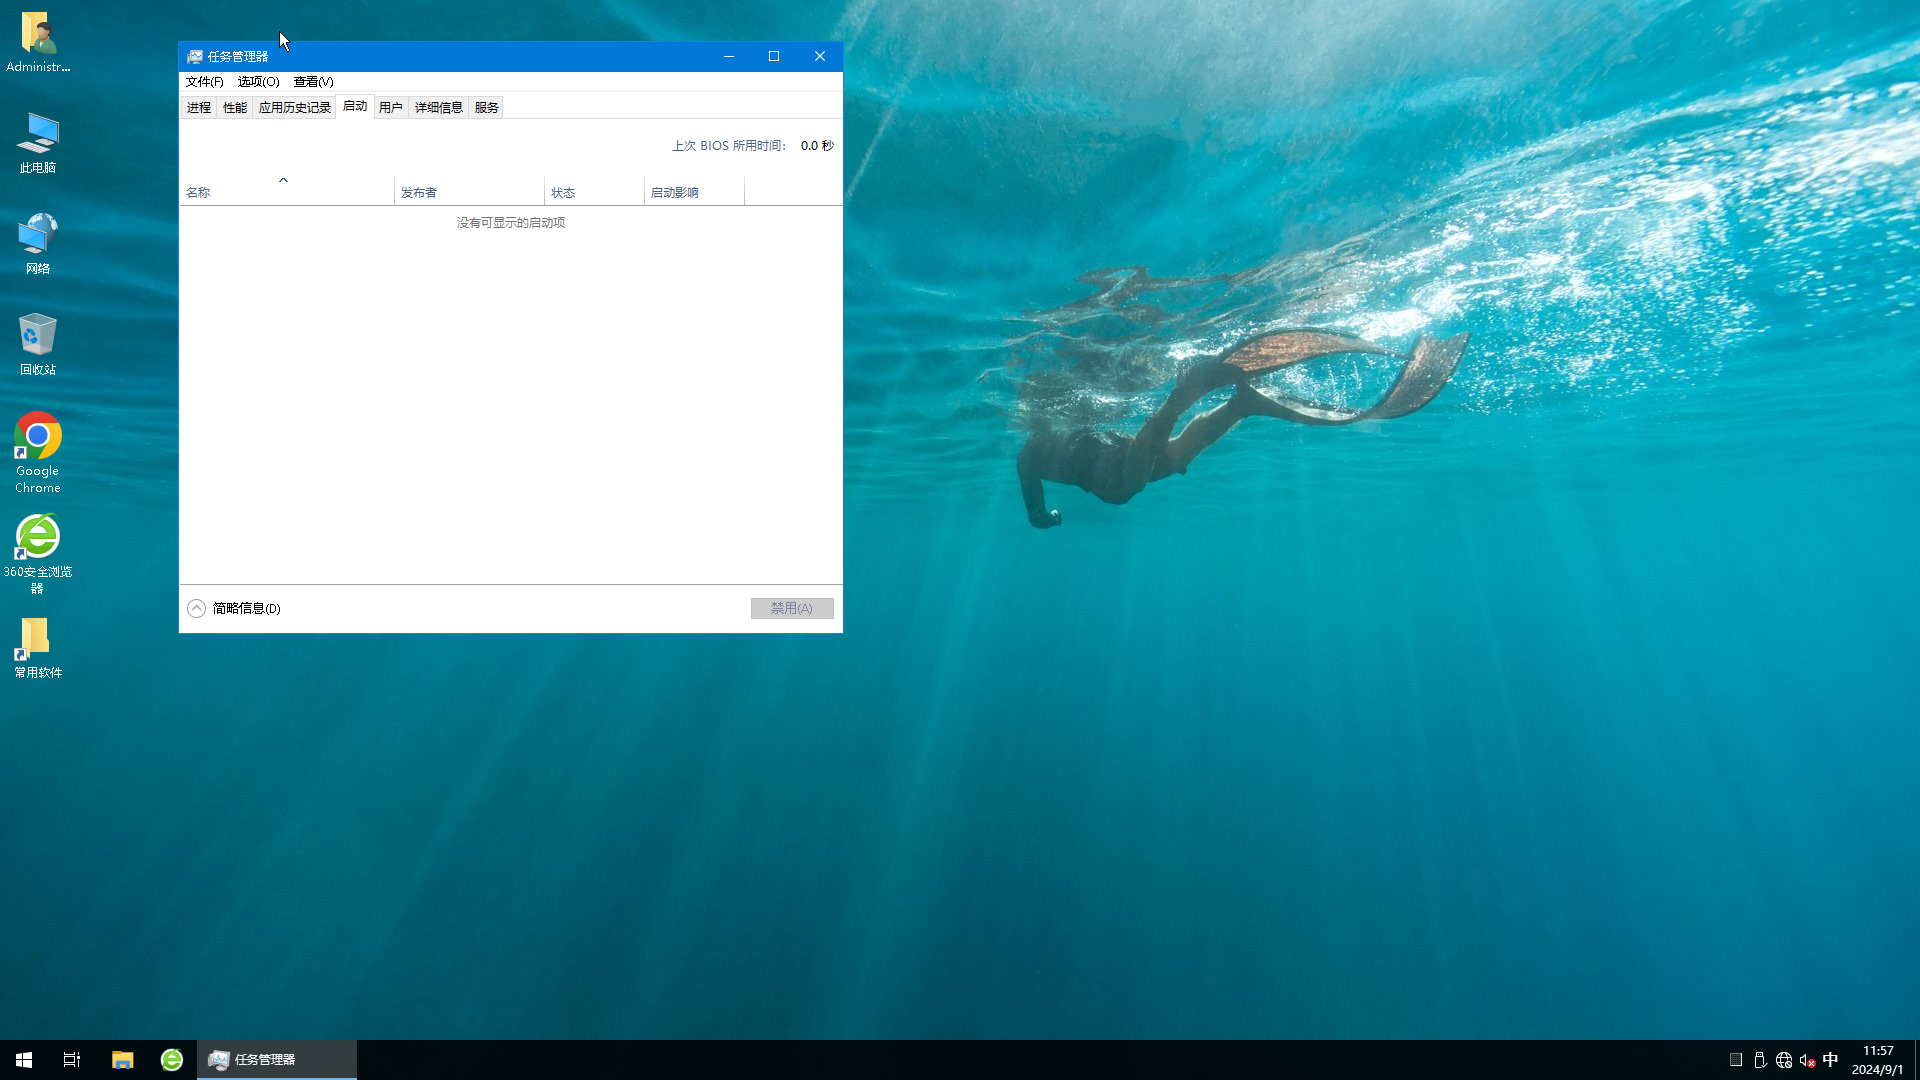Click the volume muted tray icon
The width and height of the screenshot is (1920, 1080).
tap(1807, 1060)
